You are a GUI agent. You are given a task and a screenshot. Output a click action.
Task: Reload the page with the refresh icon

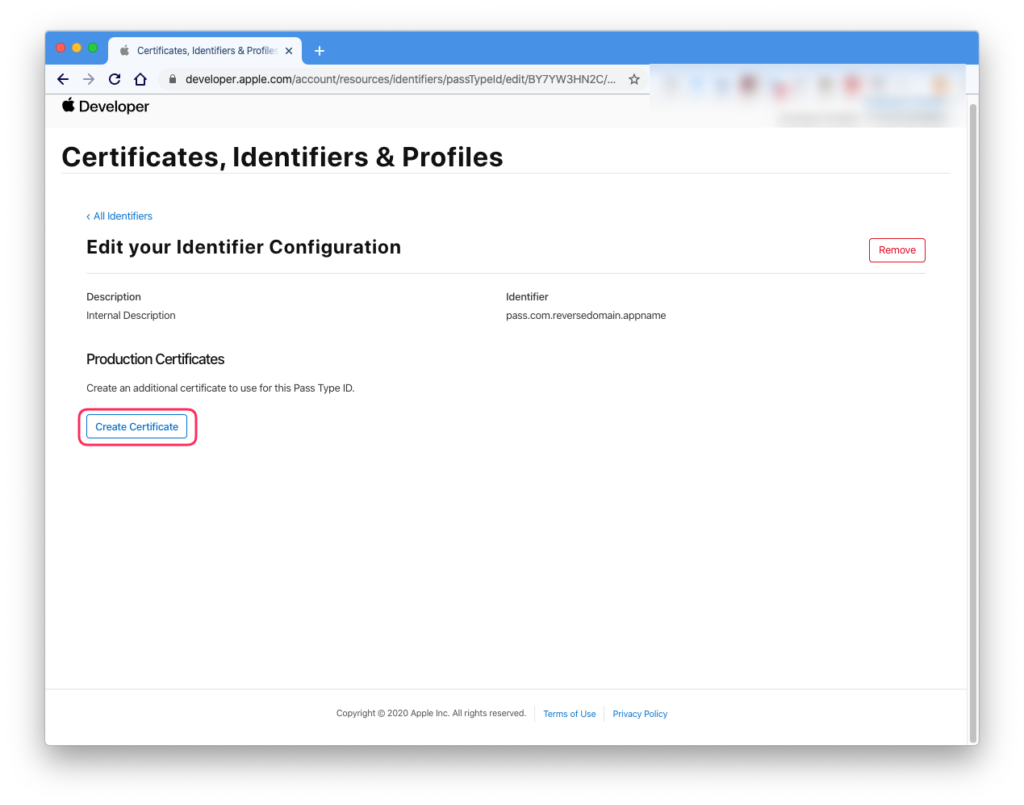[x=114, y=79]
